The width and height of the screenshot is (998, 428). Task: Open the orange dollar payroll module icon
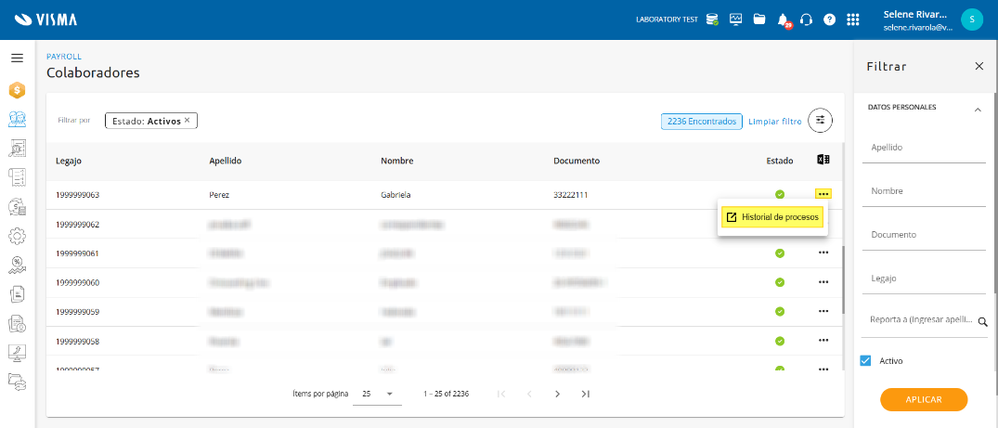tap(17, 90)
